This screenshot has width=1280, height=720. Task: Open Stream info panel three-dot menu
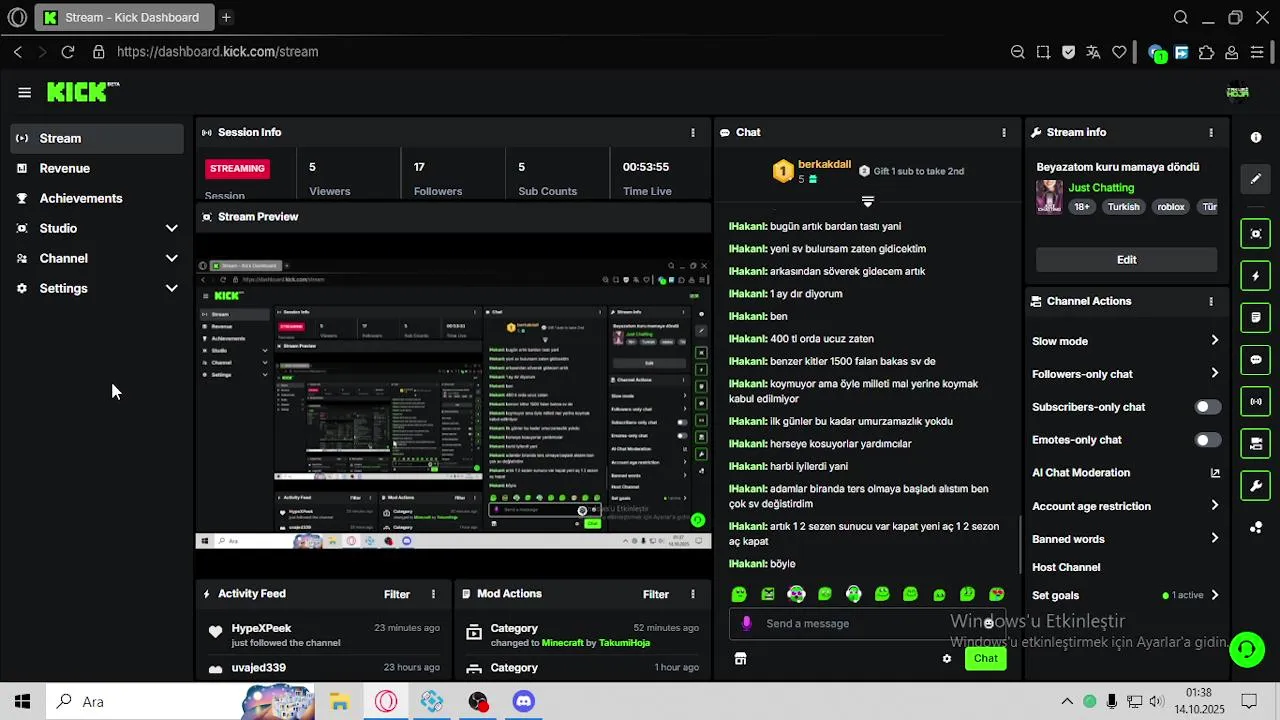coord(1211,132)
